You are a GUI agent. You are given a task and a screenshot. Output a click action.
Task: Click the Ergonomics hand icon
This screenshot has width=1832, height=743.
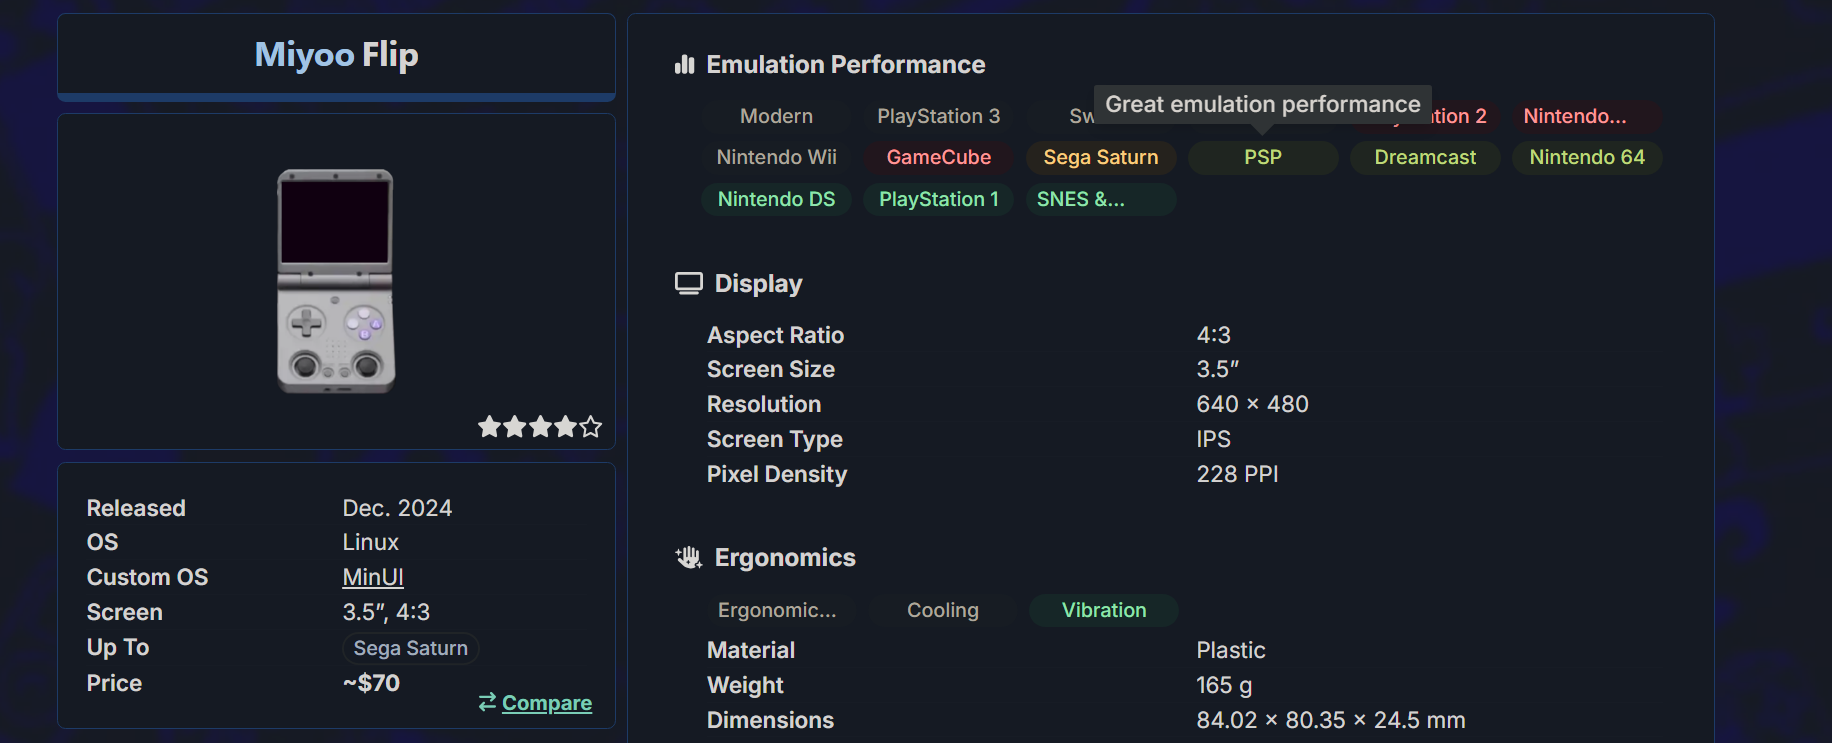coord(688,558)
